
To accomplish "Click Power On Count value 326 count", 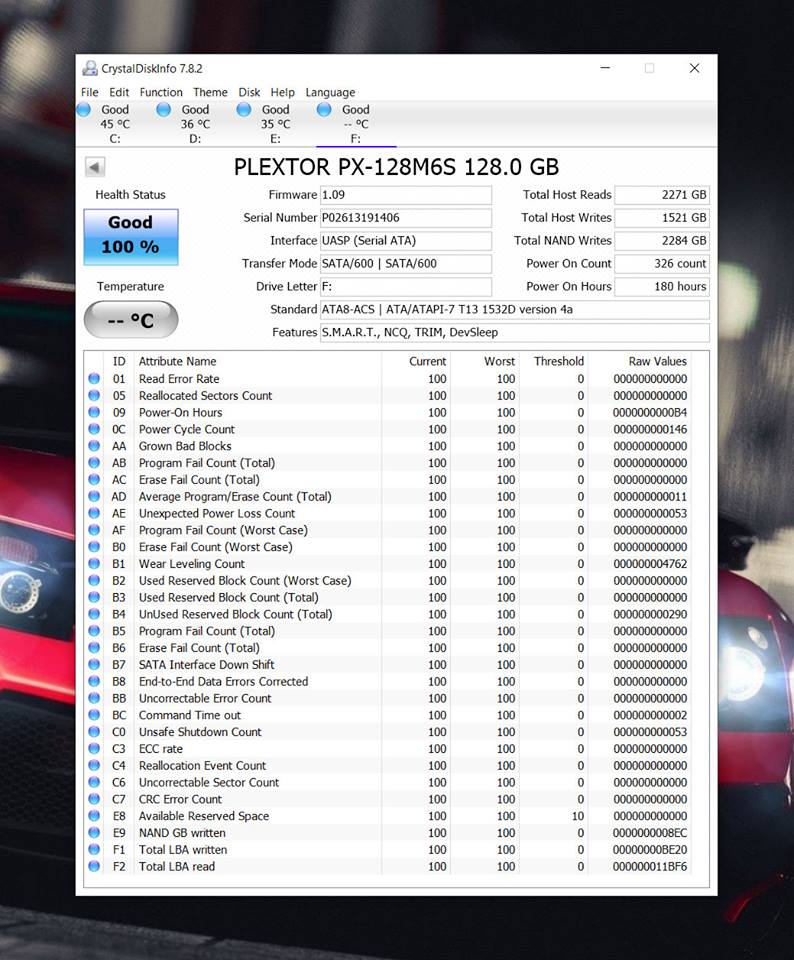I will (x=662, y=263).
